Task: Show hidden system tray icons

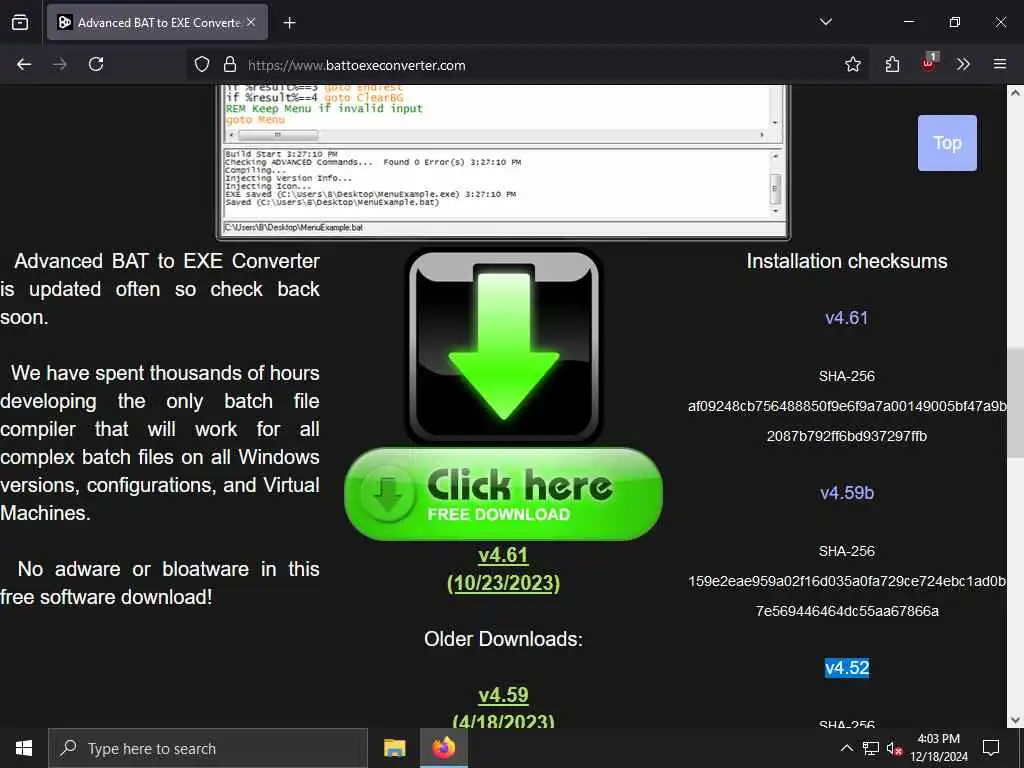Action: coord(846,748)
